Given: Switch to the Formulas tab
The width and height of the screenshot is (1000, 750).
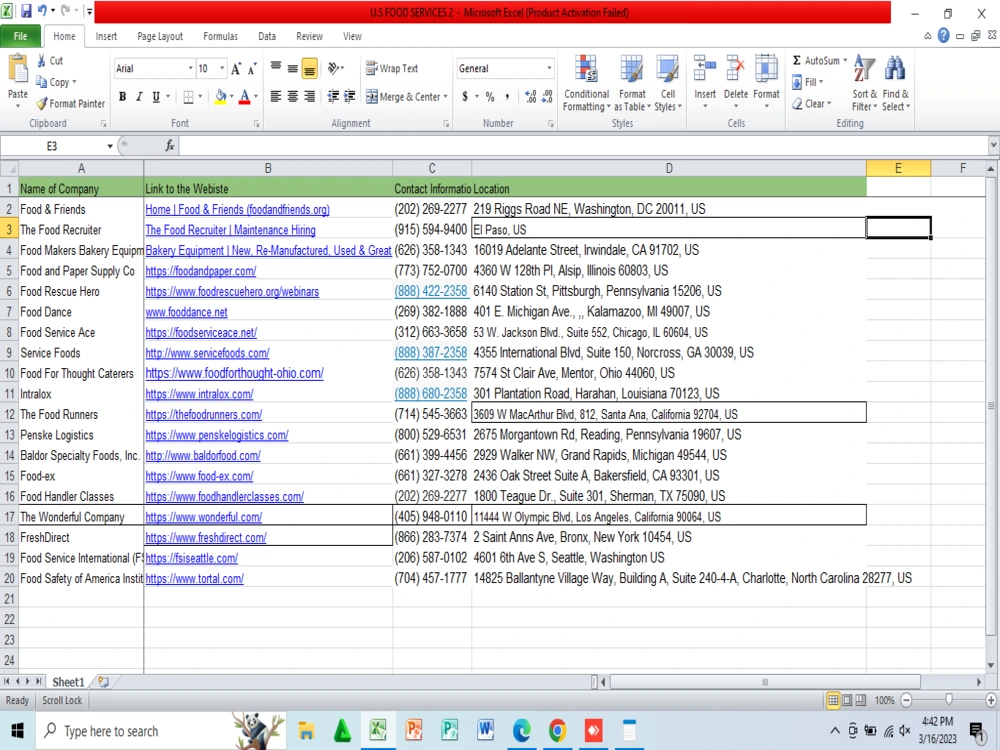Looking at the screenshot, I should 220,36.
